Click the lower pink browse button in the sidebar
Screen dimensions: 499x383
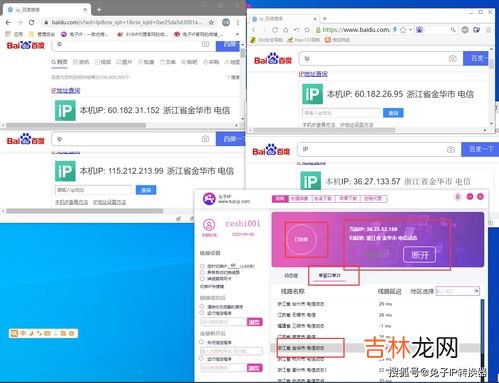[255, 368]
